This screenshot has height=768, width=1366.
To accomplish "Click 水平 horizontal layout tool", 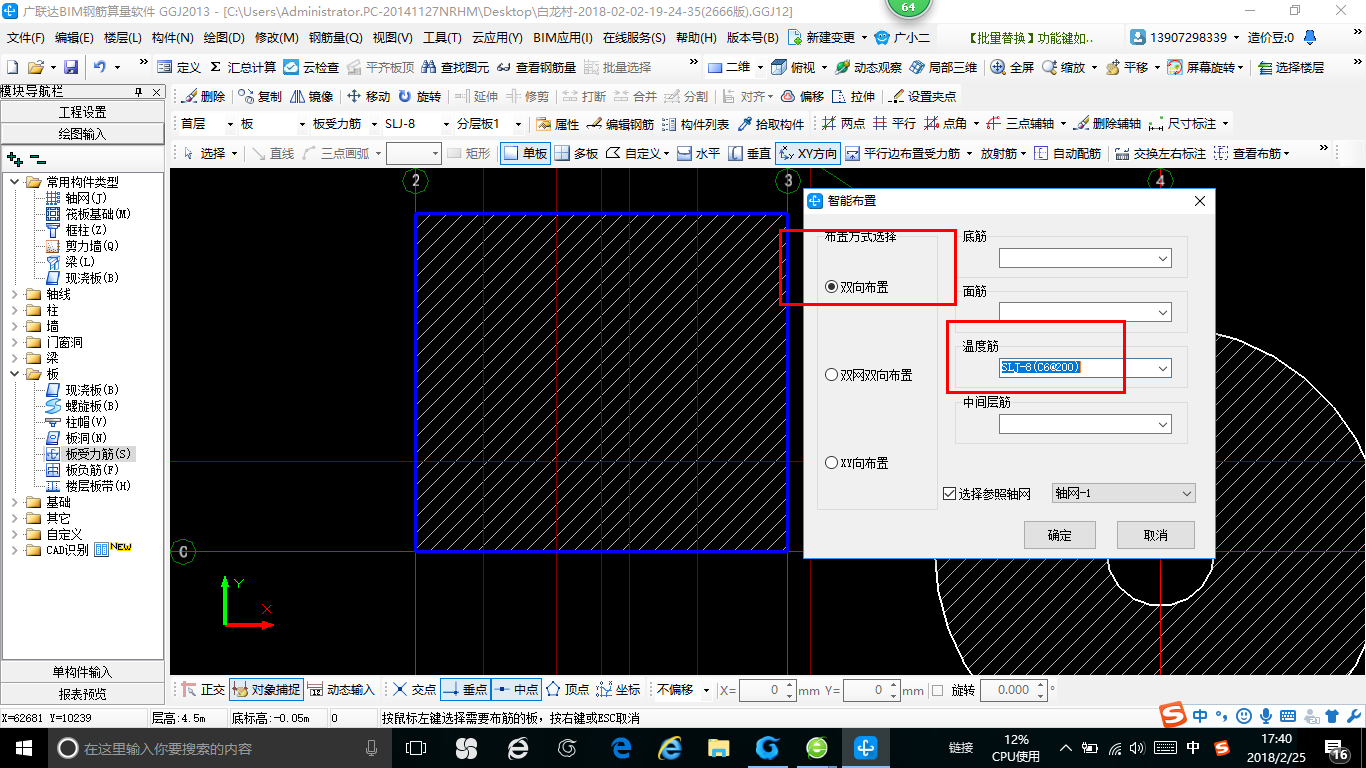I will pos(698,153).
